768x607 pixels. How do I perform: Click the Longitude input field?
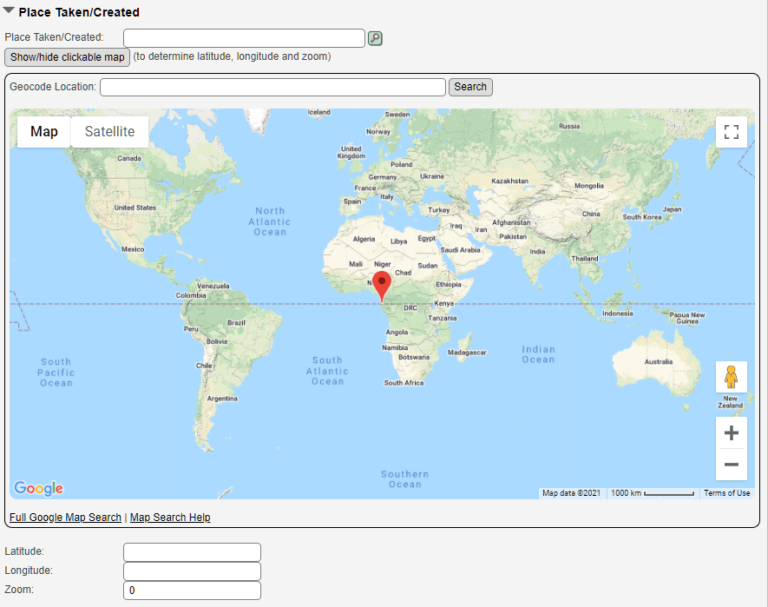[191, 571]
